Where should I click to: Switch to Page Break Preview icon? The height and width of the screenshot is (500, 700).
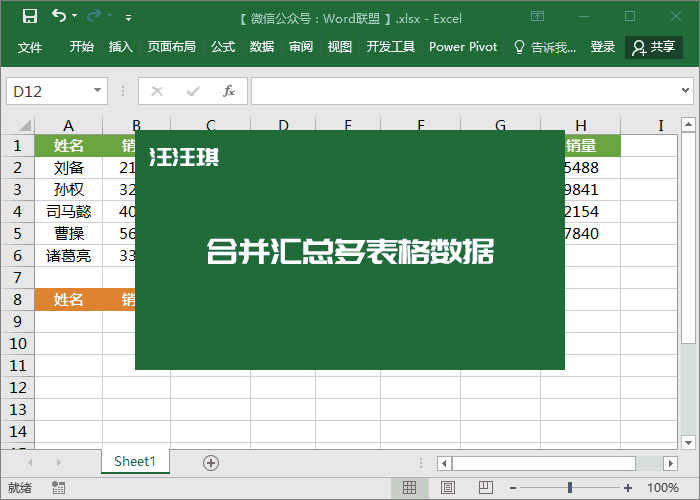(485, 488)
